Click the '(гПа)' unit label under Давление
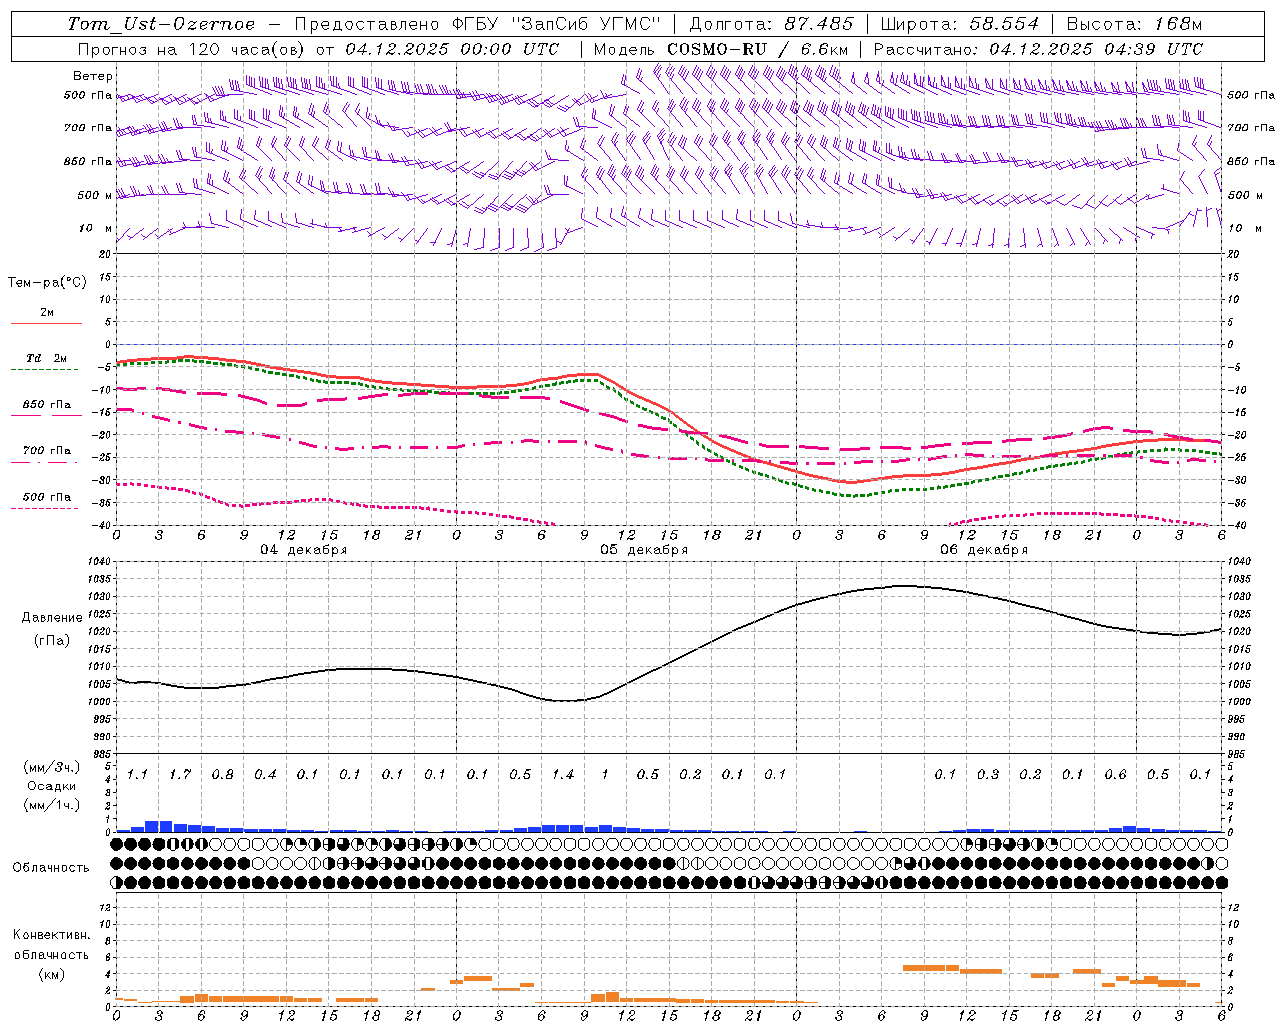 click(52, 640)
